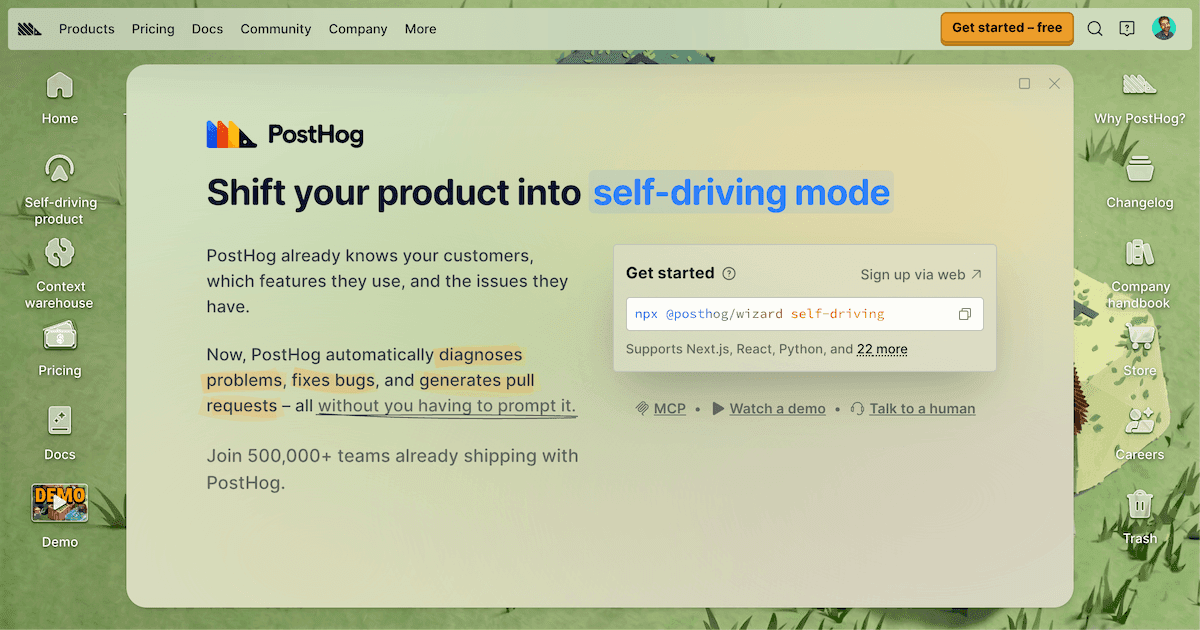Click the npx @posthog/wizard command field
This screenshot has height=630, width=1200.
805,314
